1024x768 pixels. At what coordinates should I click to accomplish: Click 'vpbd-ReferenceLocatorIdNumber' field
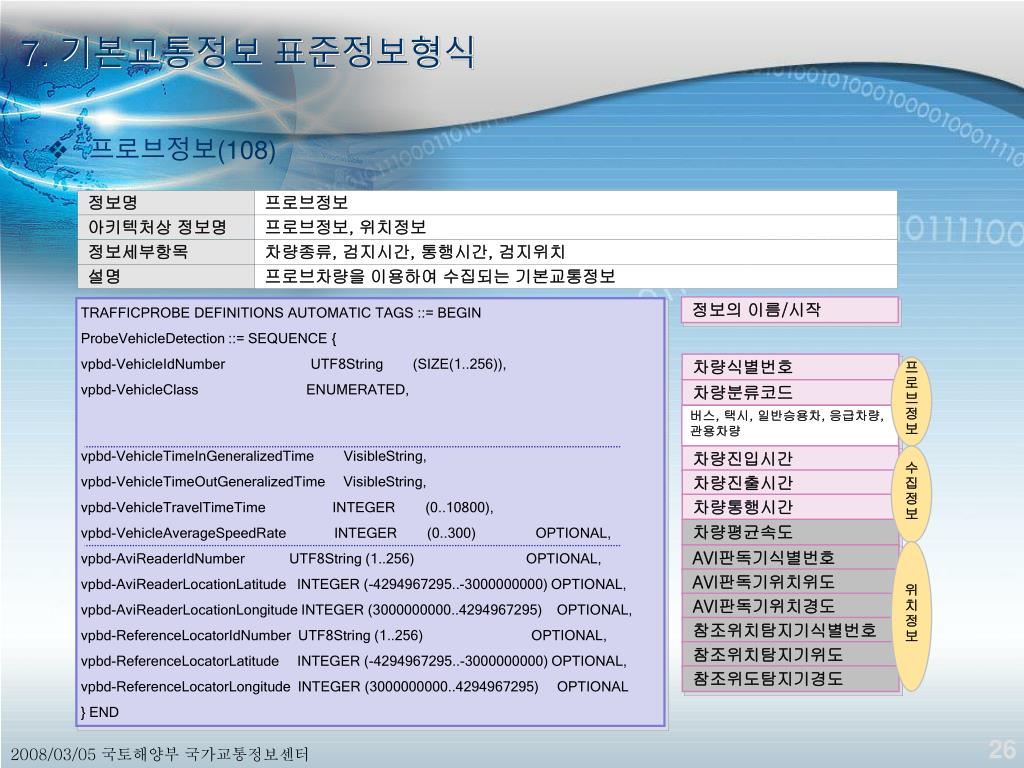point(185,635)
